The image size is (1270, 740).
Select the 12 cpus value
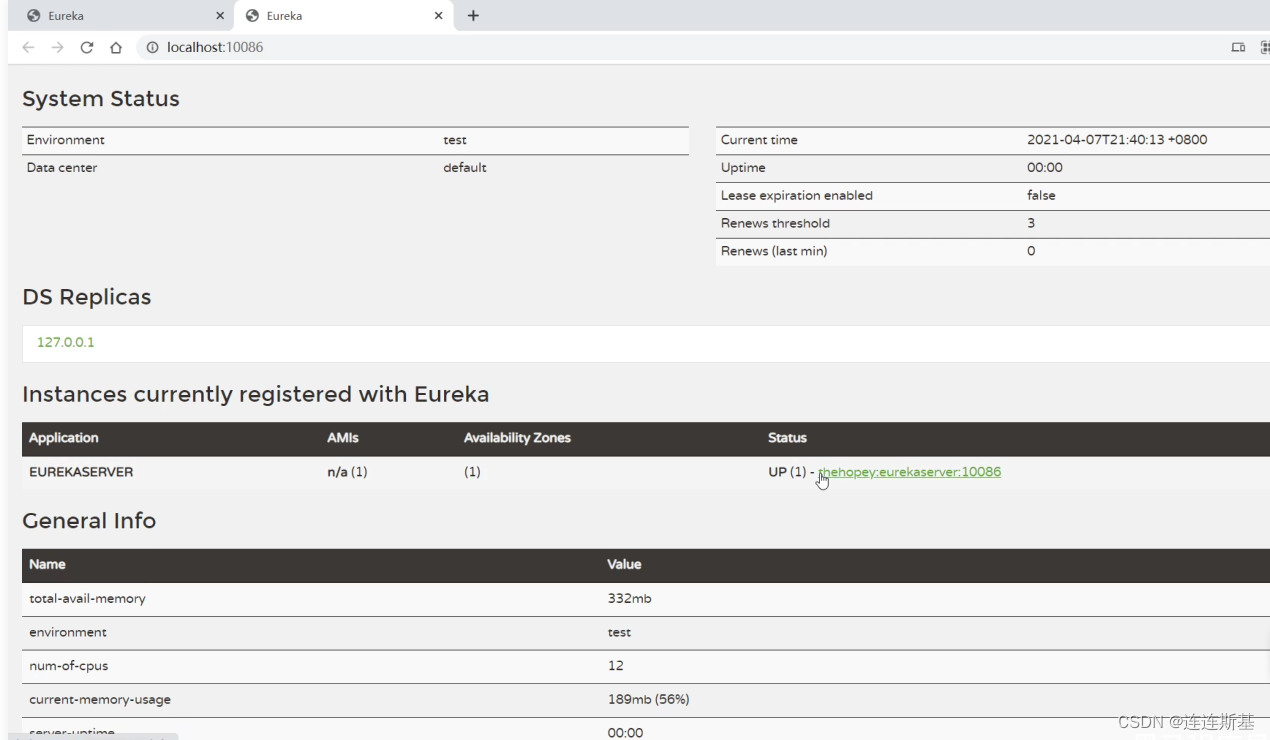click(x=616, y=666)
